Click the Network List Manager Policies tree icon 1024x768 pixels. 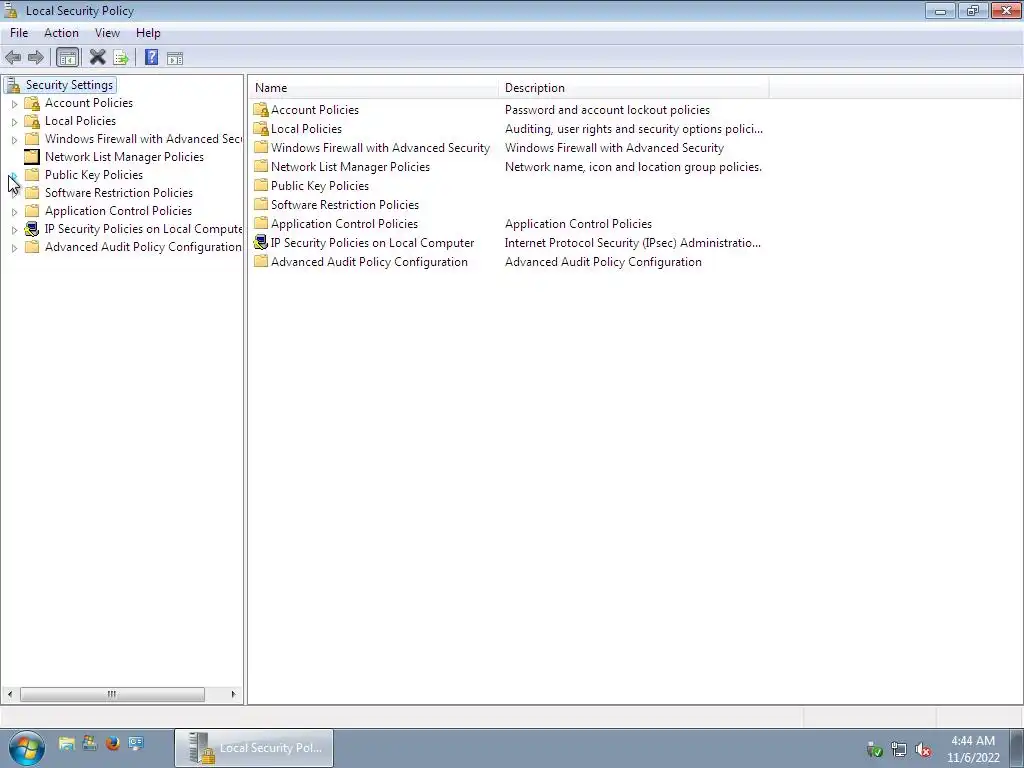tap(31, 157)
